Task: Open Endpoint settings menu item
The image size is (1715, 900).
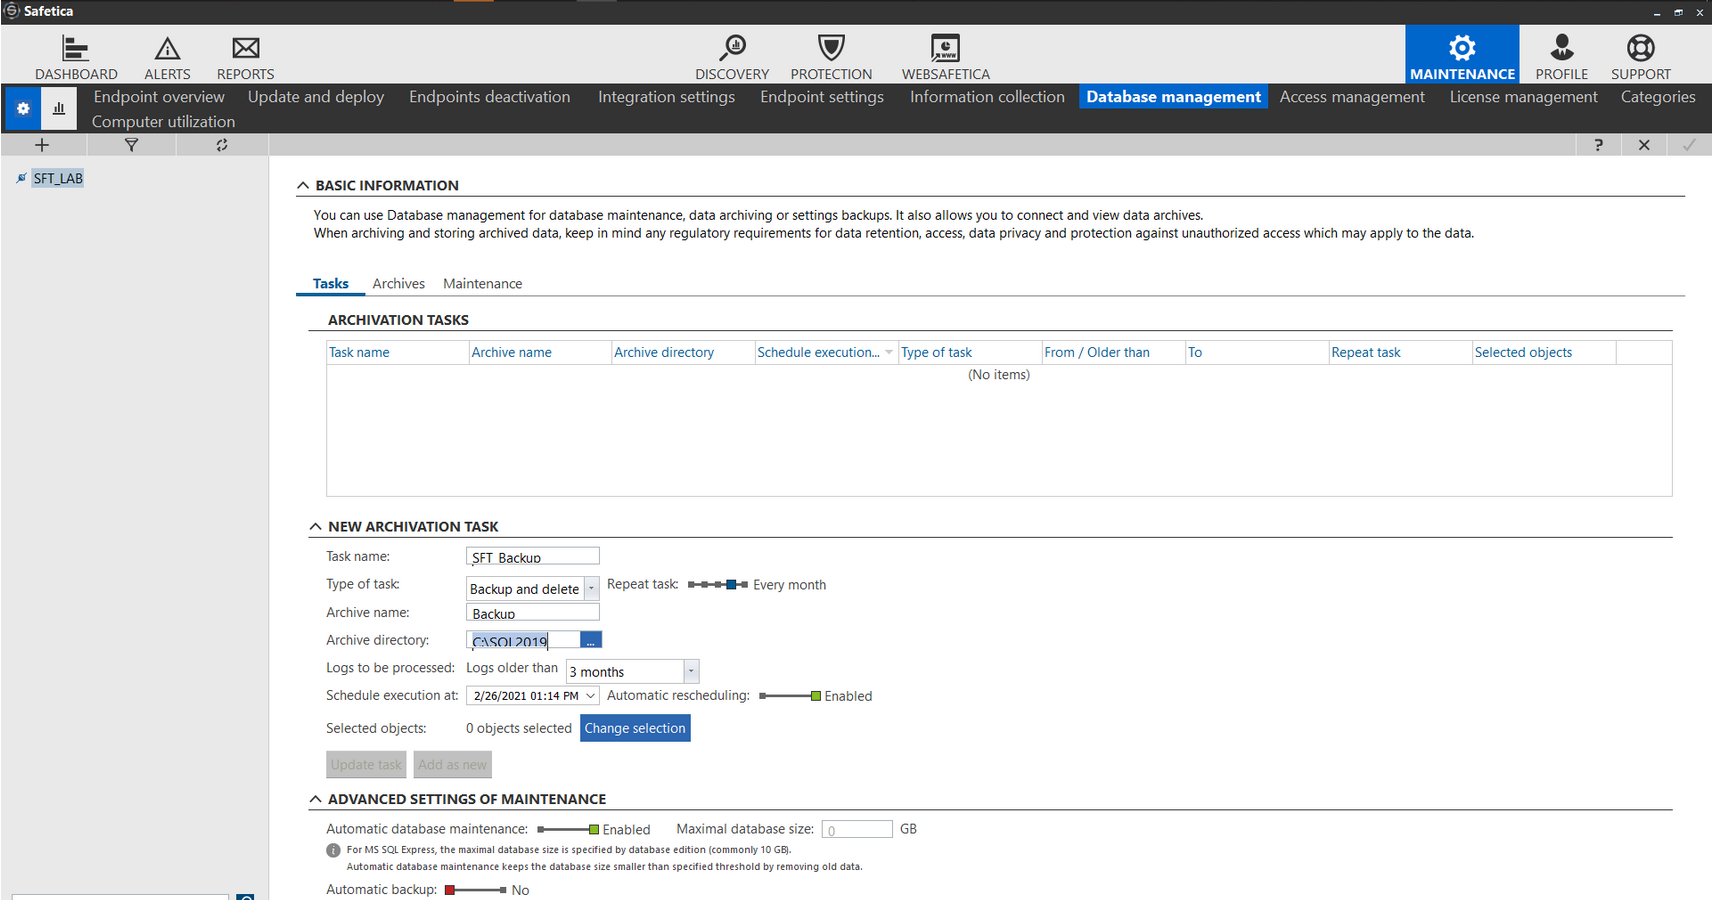Action: pyautogui.click(x=822, y=96)
